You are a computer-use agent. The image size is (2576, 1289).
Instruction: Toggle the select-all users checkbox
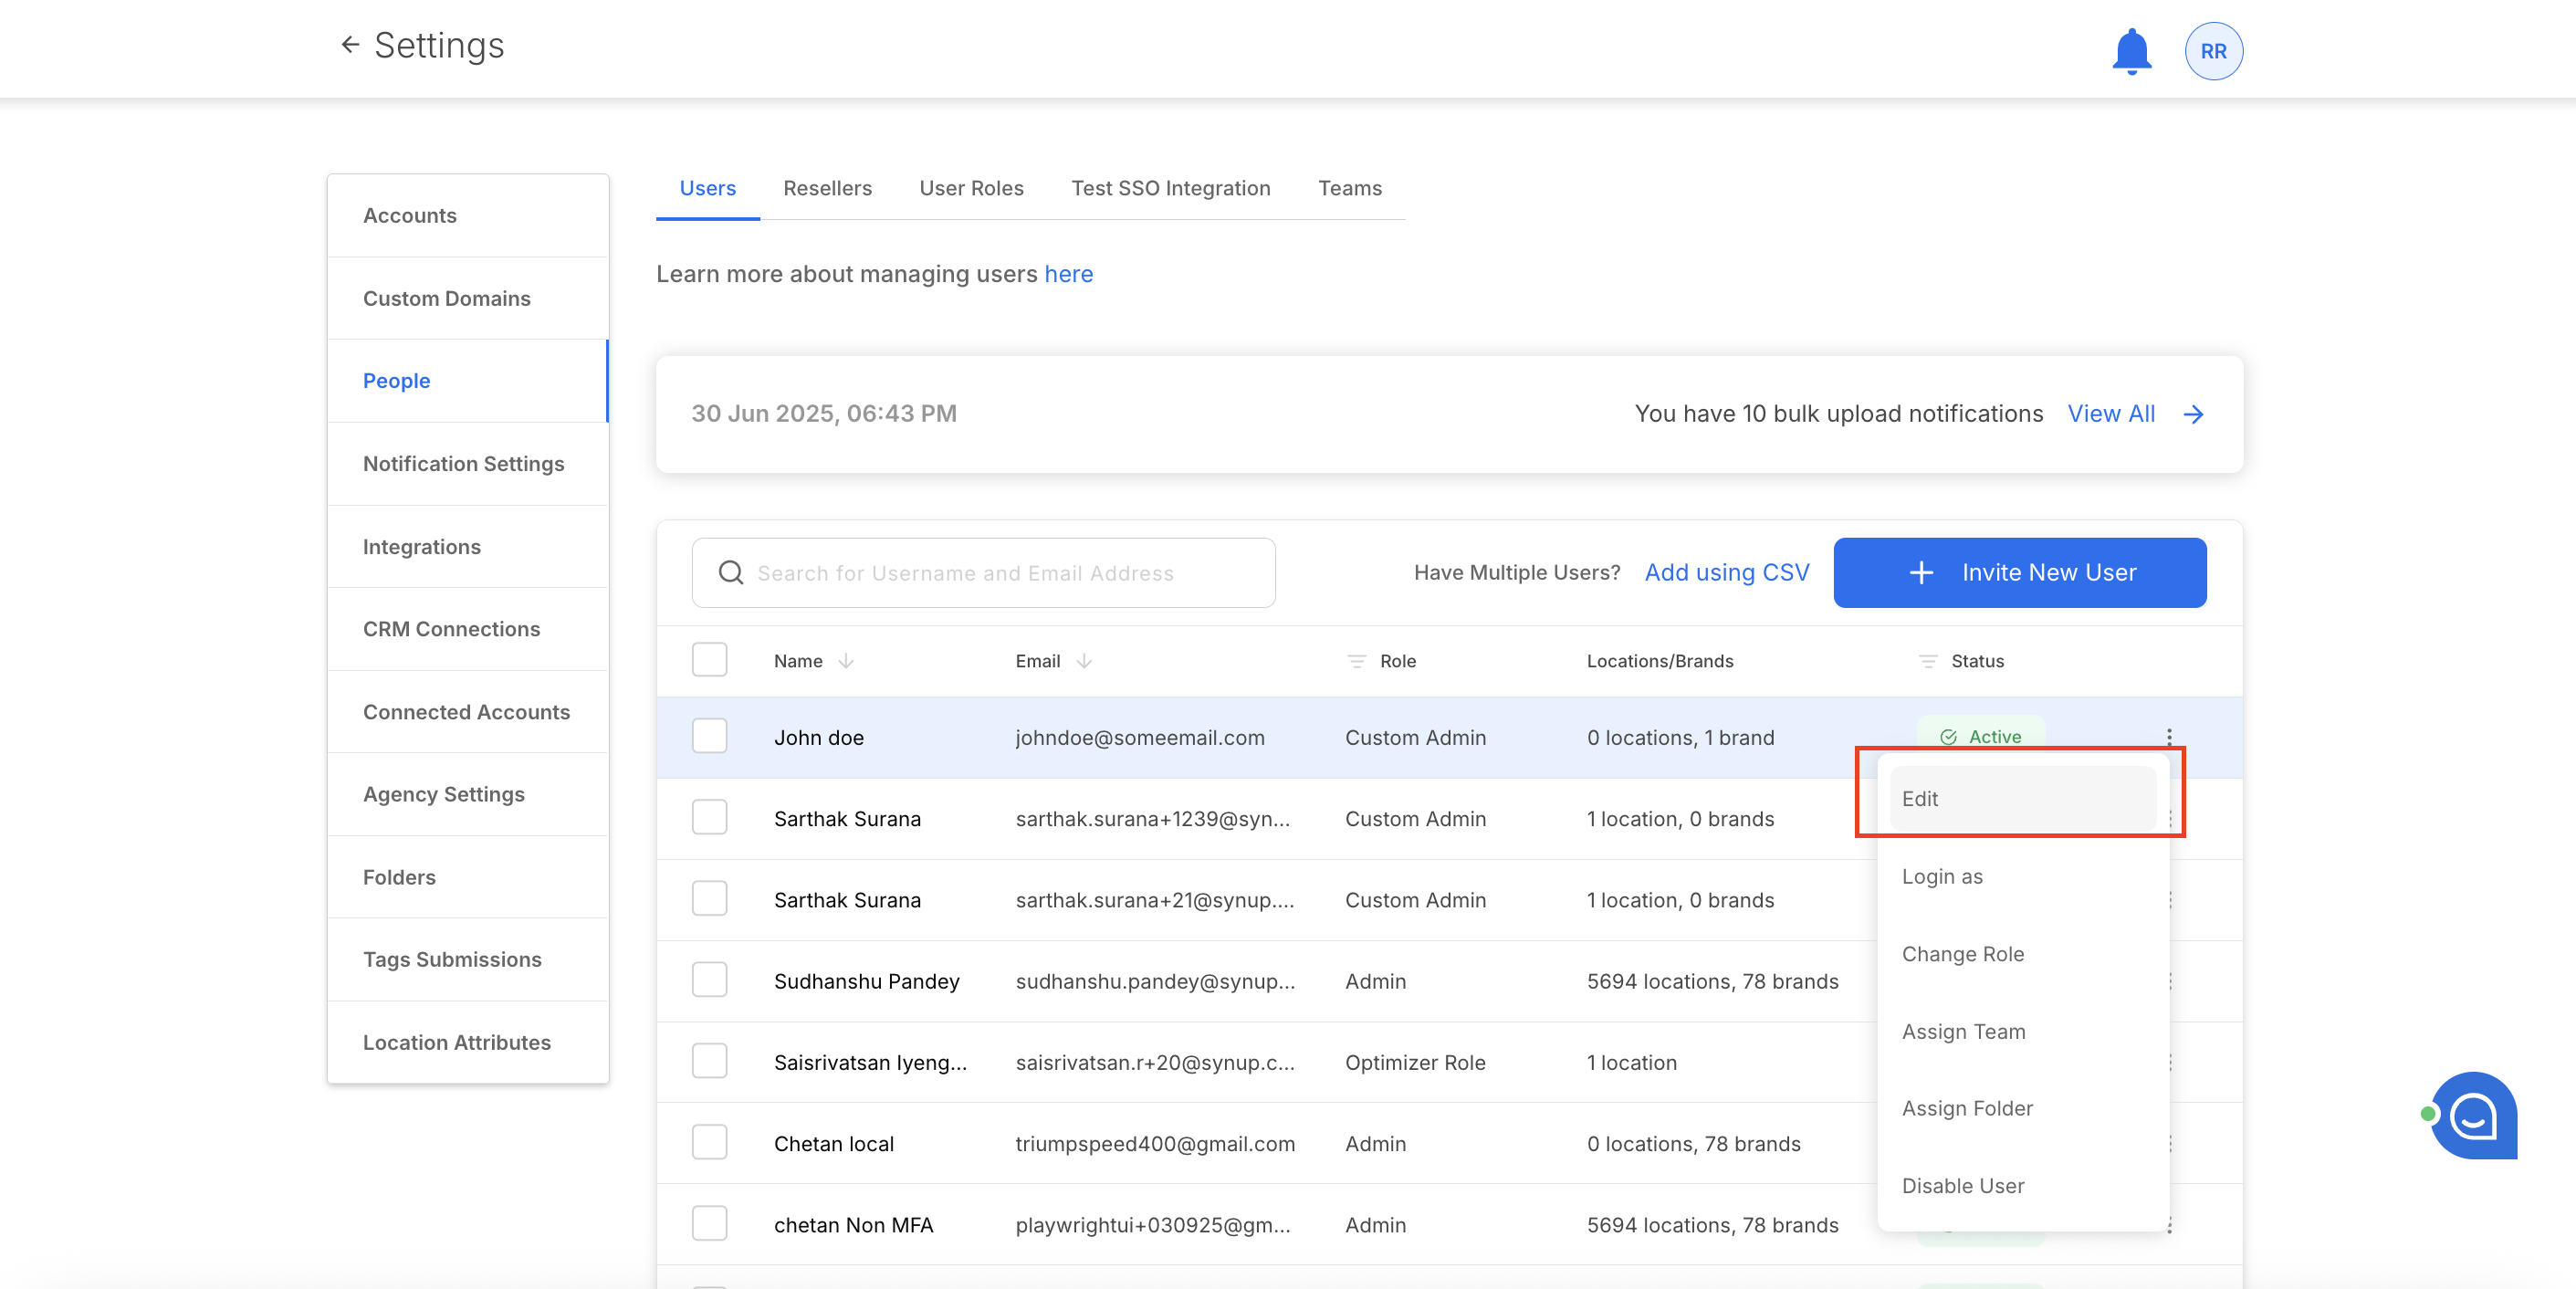coord(709,660)
